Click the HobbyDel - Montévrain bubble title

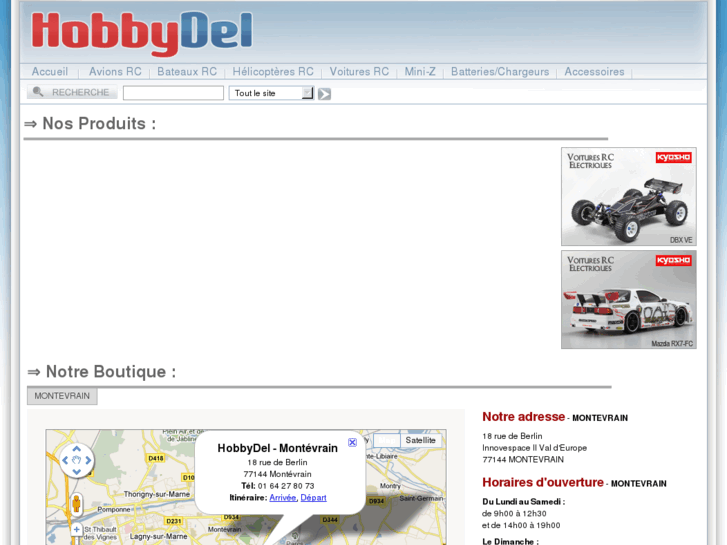click(278, 448)
